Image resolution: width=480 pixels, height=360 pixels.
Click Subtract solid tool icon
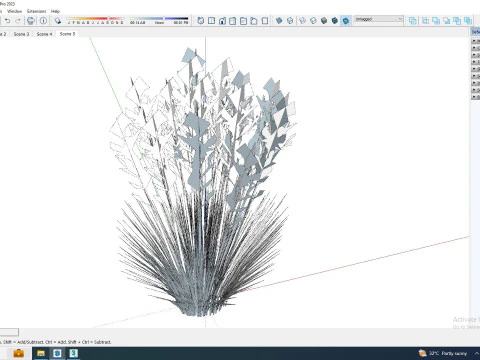coord(447,21)
